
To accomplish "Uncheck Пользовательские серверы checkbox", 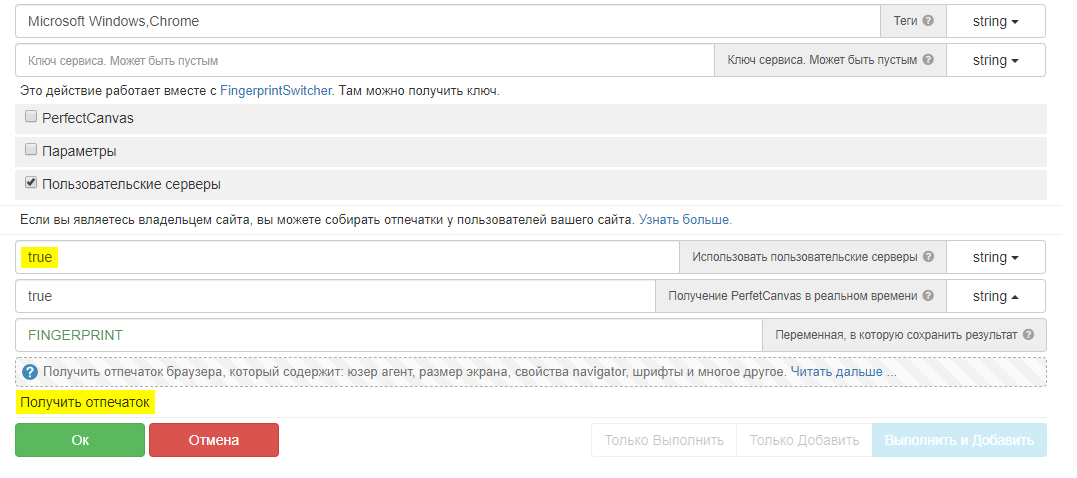I will click(x=31, y=184).
